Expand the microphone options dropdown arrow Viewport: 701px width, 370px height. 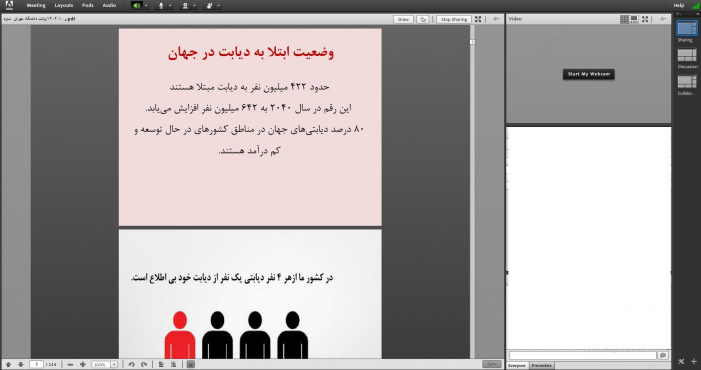click(x=170, y=6)
